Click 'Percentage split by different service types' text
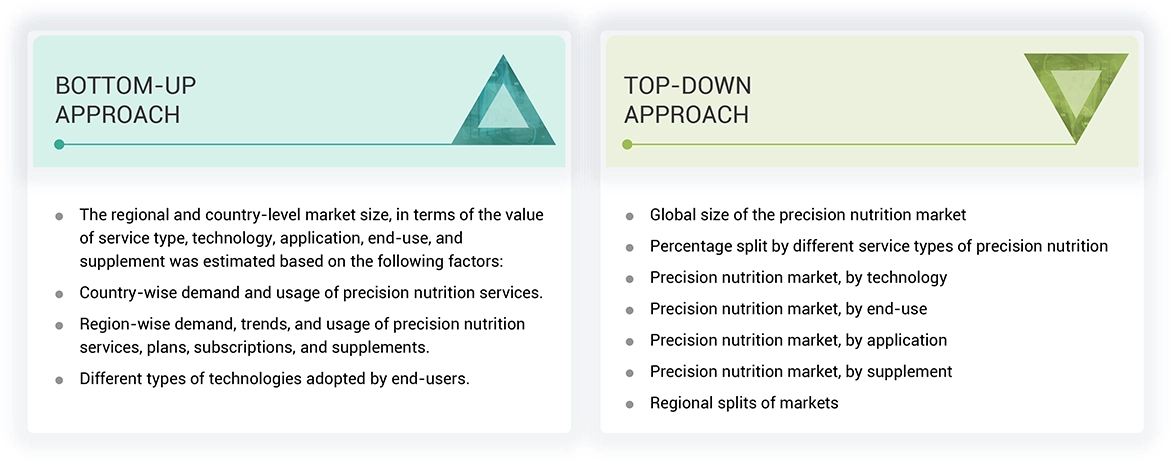This screenshot has height=462, width=1170. pyautogui.click(x=878, y=246)
